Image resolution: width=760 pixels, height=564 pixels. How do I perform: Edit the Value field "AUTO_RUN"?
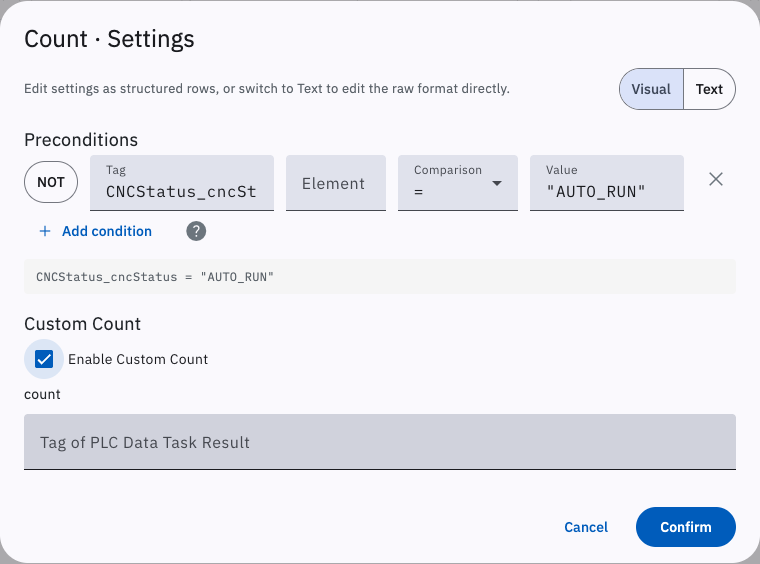[607, 183]
